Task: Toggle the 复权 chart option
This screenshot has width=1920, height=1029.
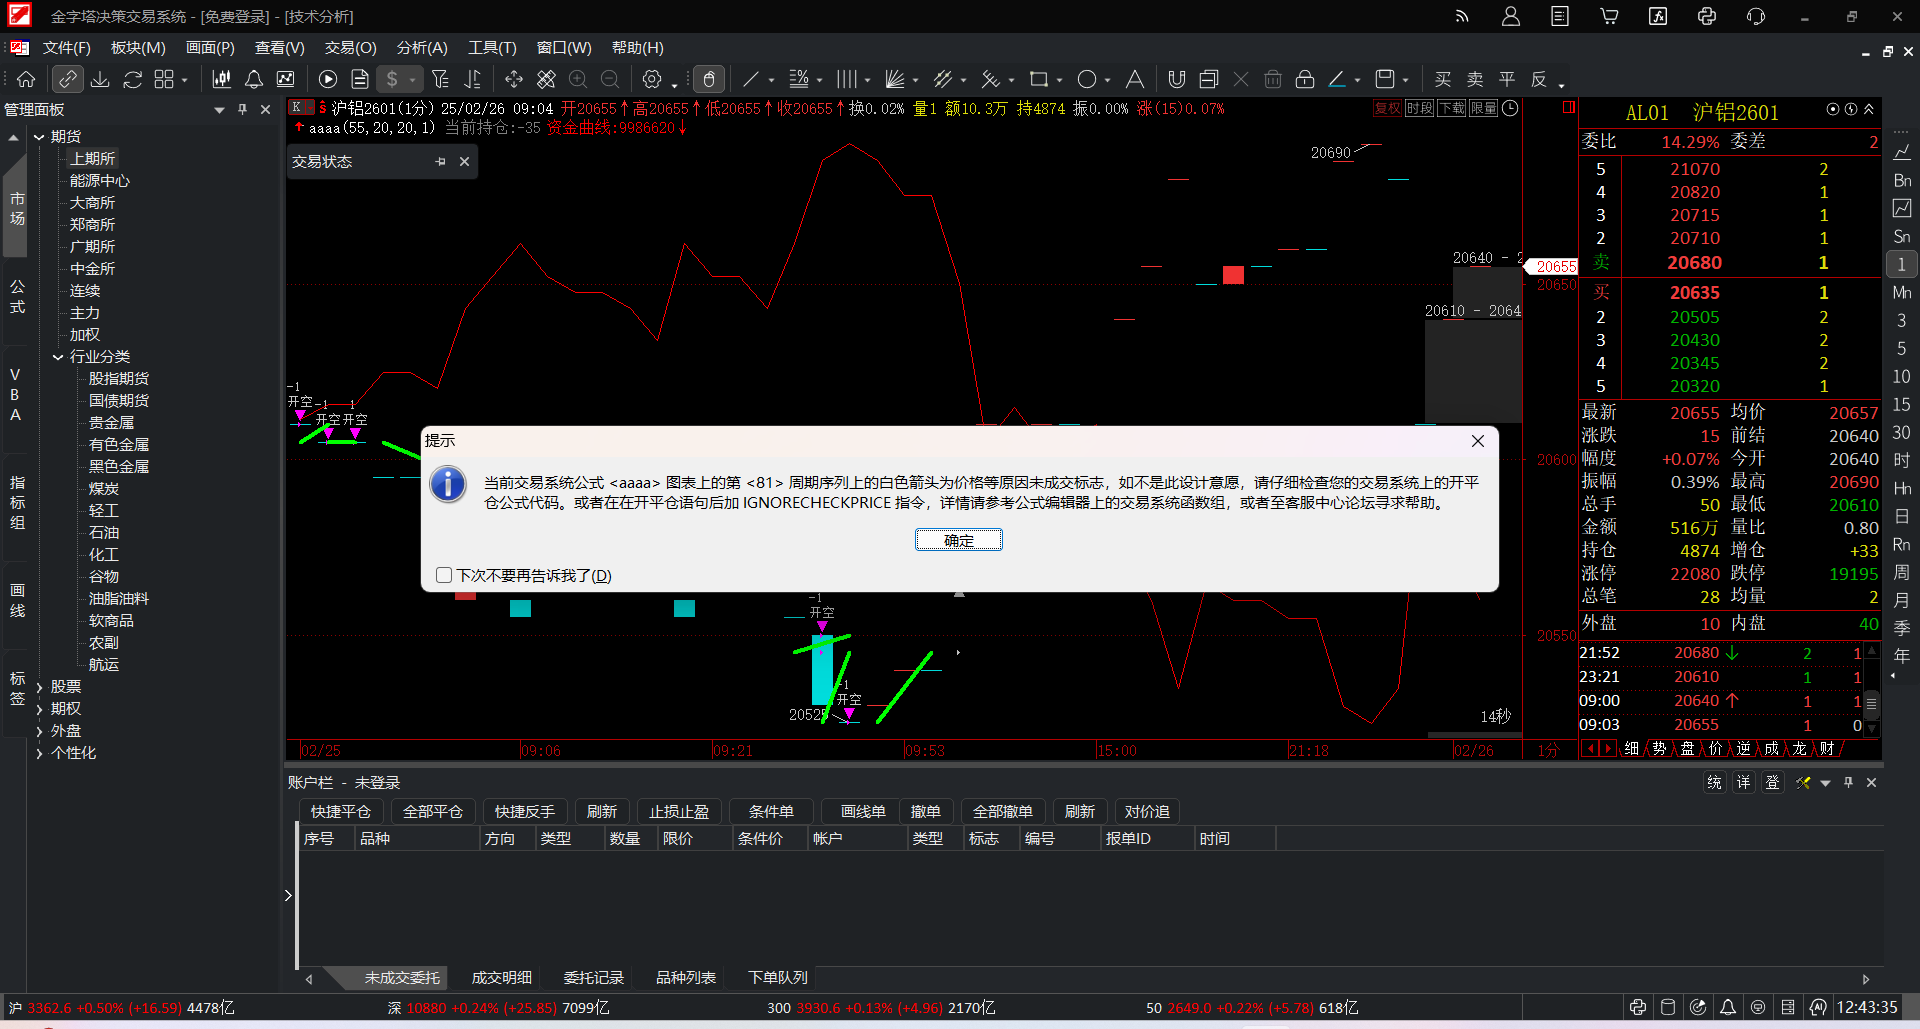Action: (1388, 108)
